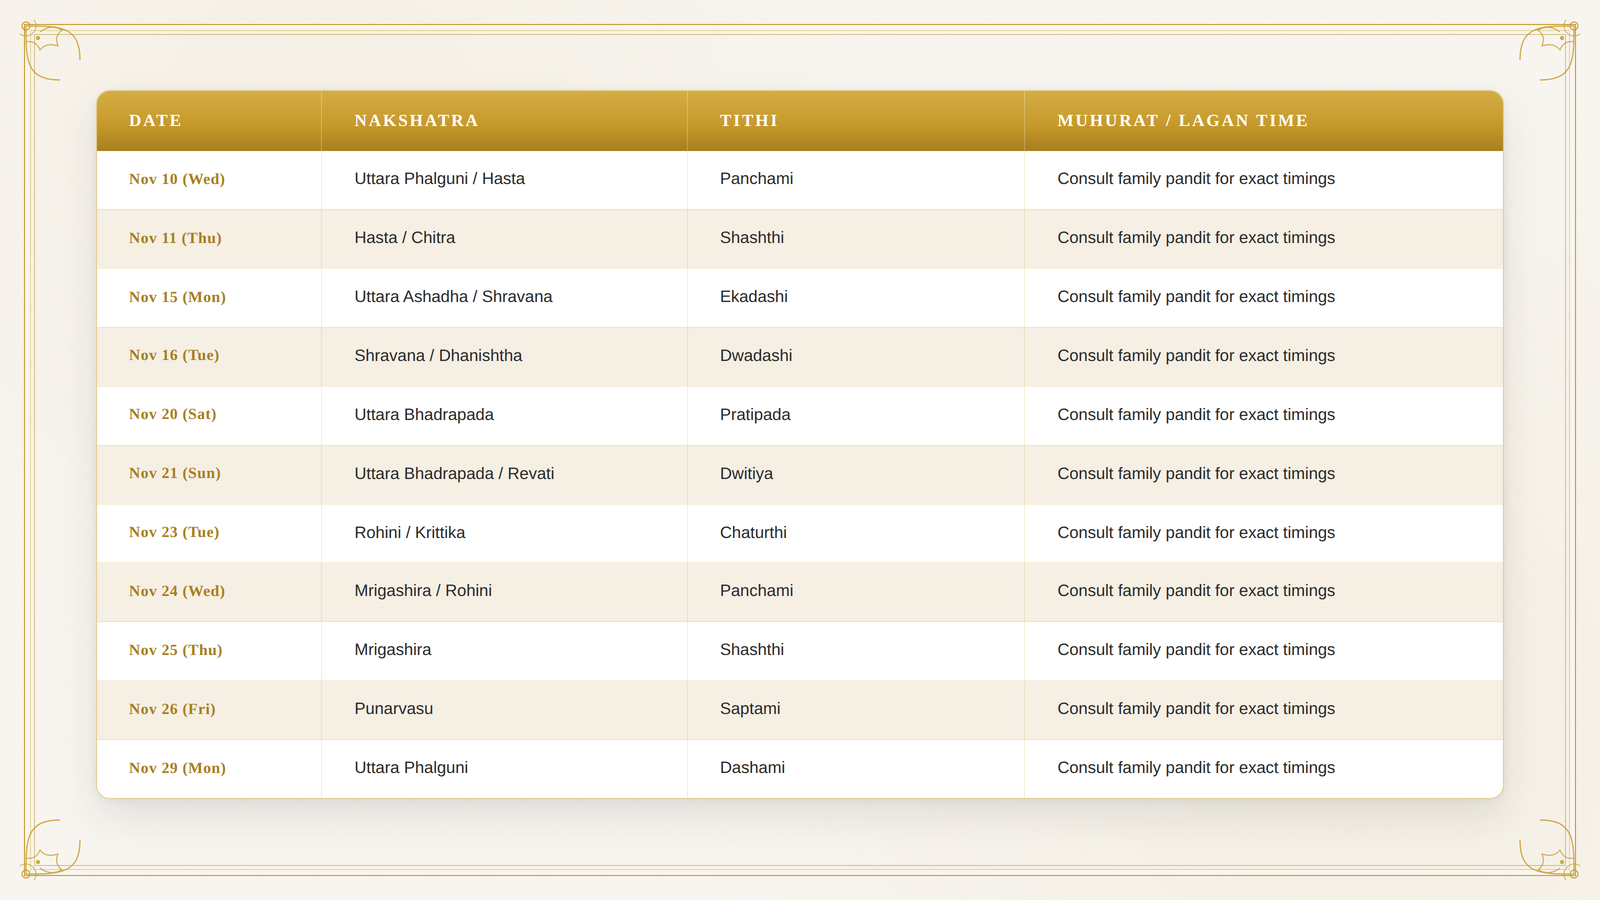Click the Nov 25 (Thu) date
The image size is (1600, 900).
[x=176, y=650]
